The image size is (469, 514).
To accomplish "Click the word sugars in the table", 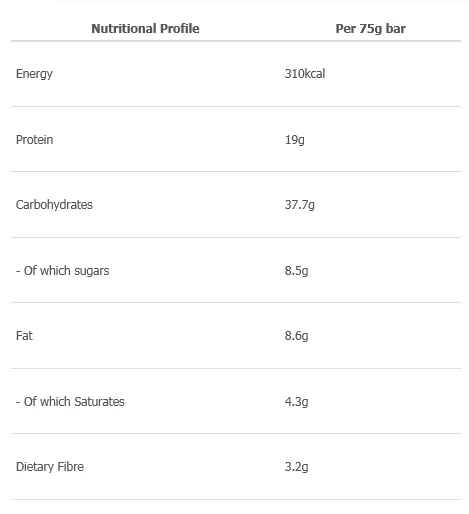I will click(92, 271).
